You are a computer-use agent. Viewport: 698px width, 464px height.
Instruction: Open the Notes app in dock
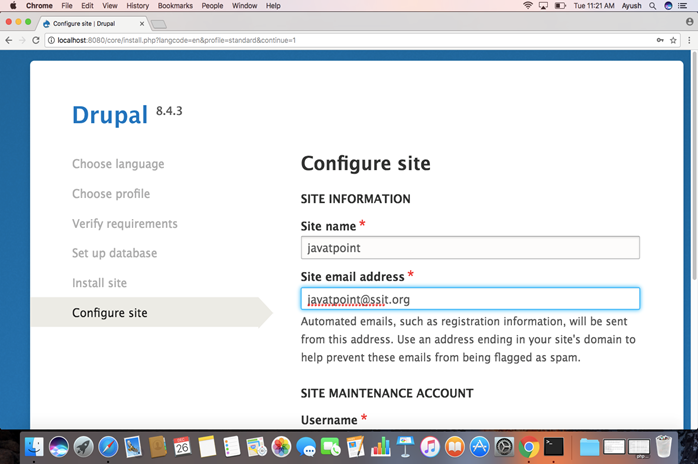coord(207,447)
